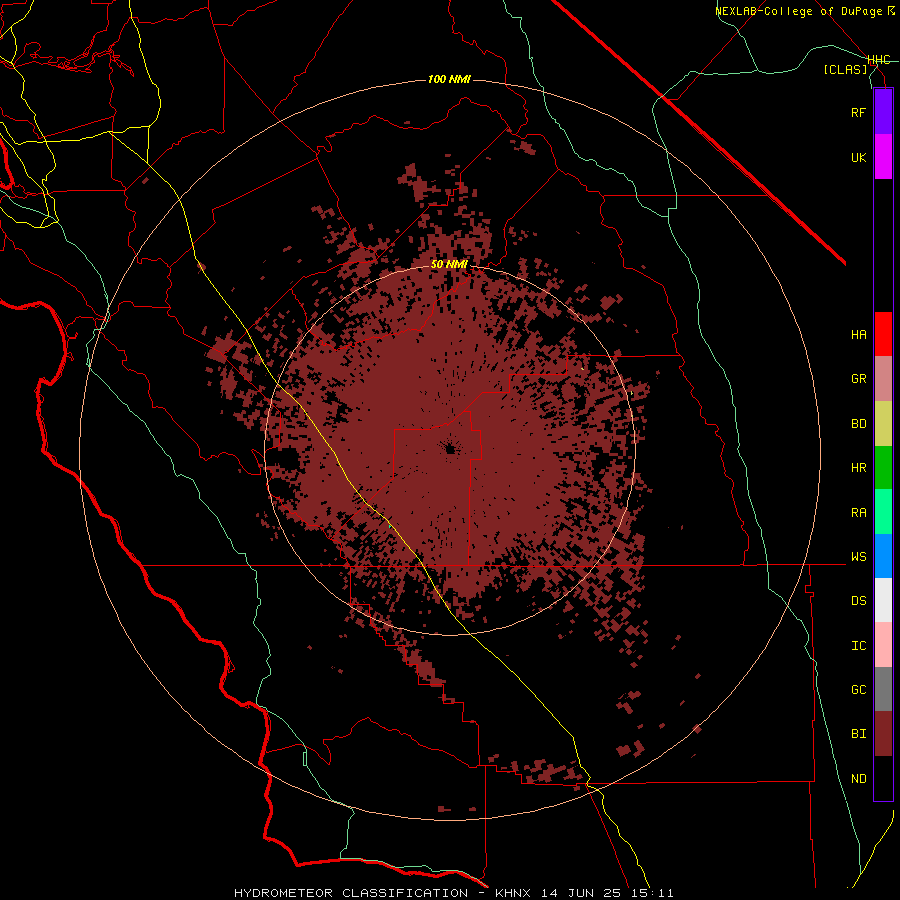Click the 15:11 timestamp
Image resolution: width=900 pixels, height=900 pixels.
pyautogui.click(x=650, y=893)
